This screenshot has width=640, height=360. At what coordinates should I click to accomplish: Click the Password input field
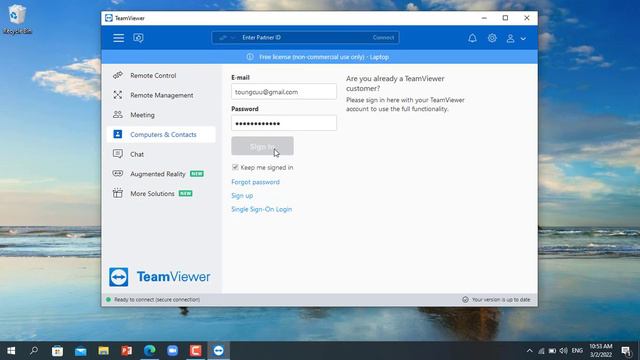click(x=284, y=123)
